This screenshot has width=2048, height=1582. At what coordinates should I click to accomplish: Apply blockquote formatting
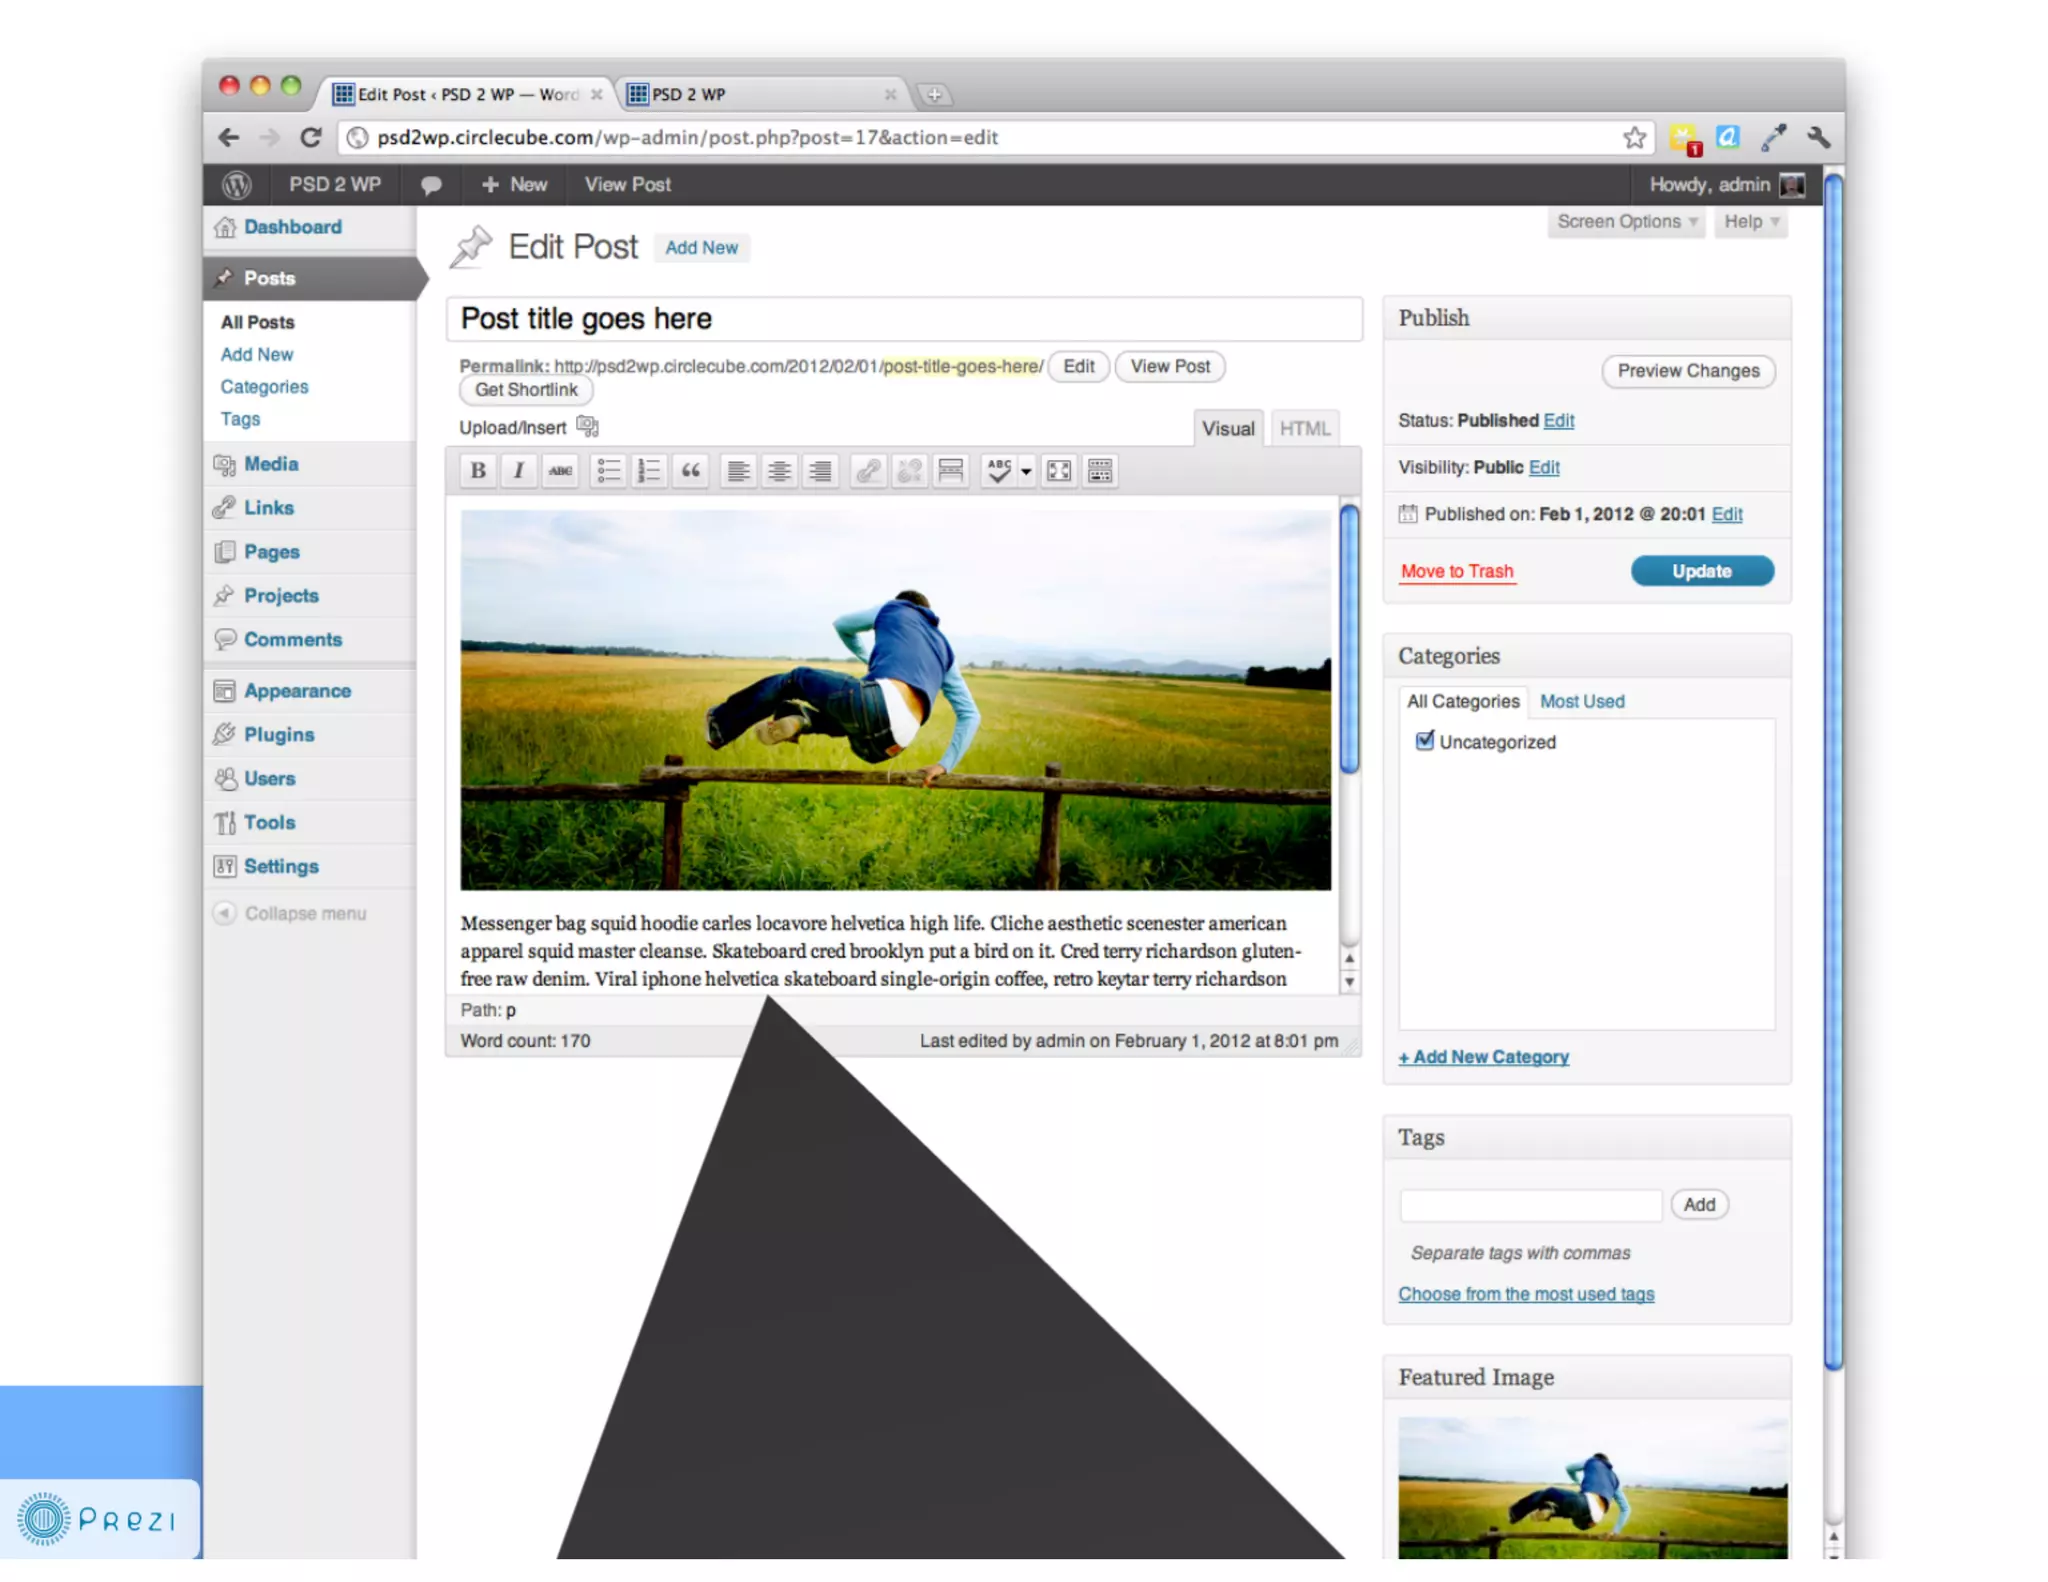(690, 470)
